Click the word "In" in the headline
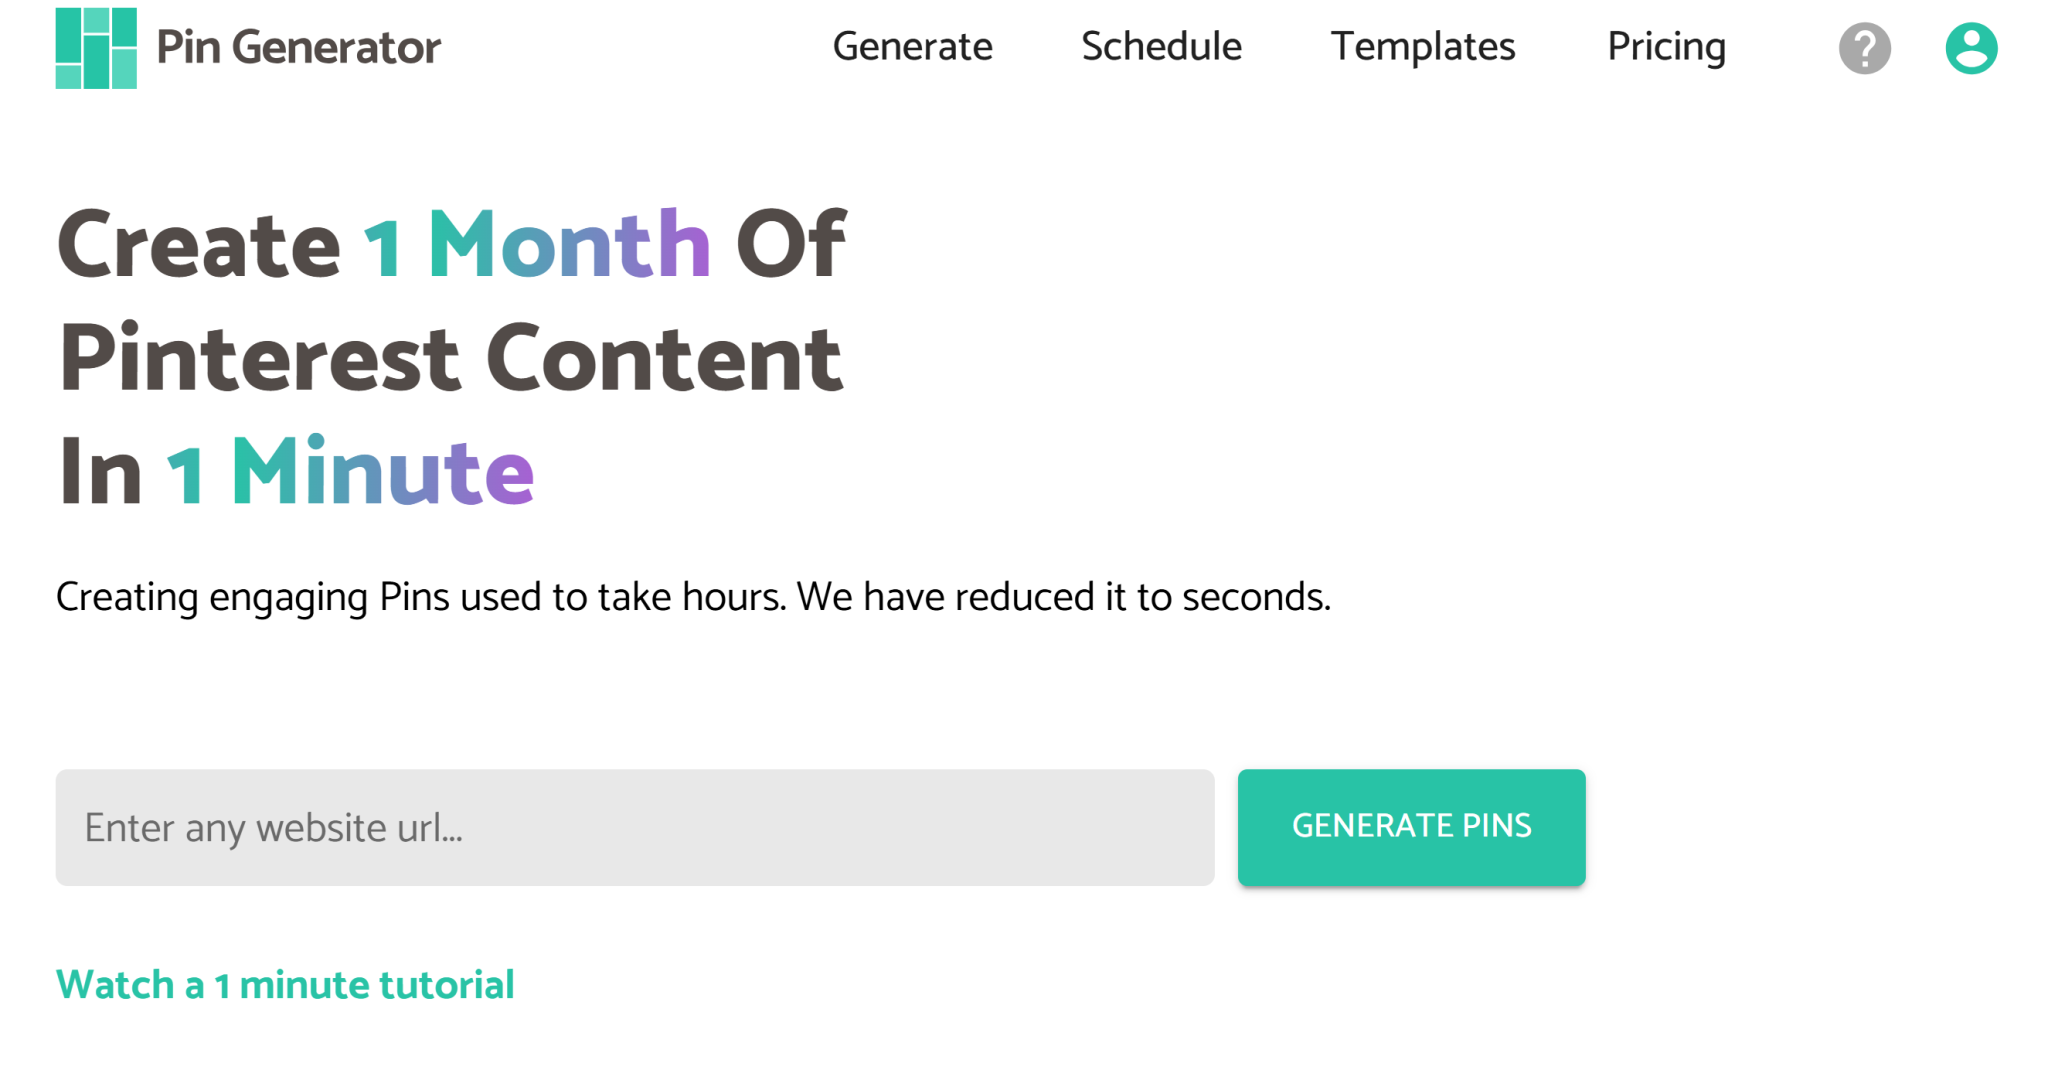This screenshot has width=2048, height=1077. point(99,472)
